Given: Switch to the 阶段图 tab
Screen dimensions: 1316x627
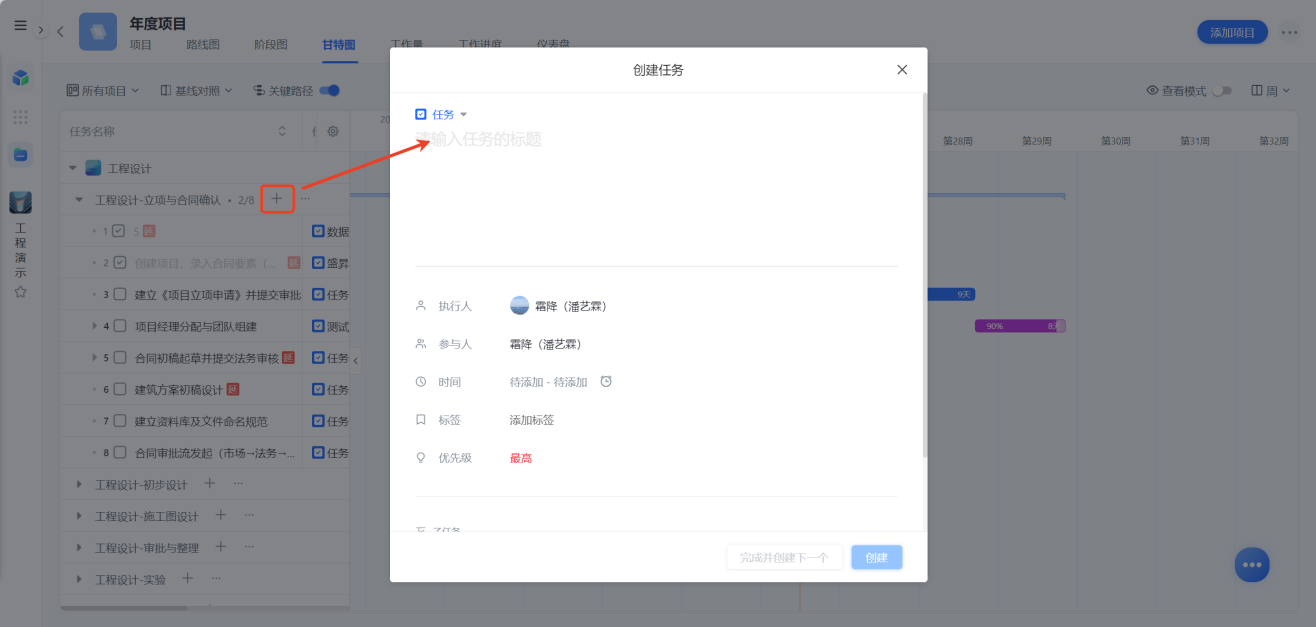Looking at the screenshot, I should (x=271, y=44).
